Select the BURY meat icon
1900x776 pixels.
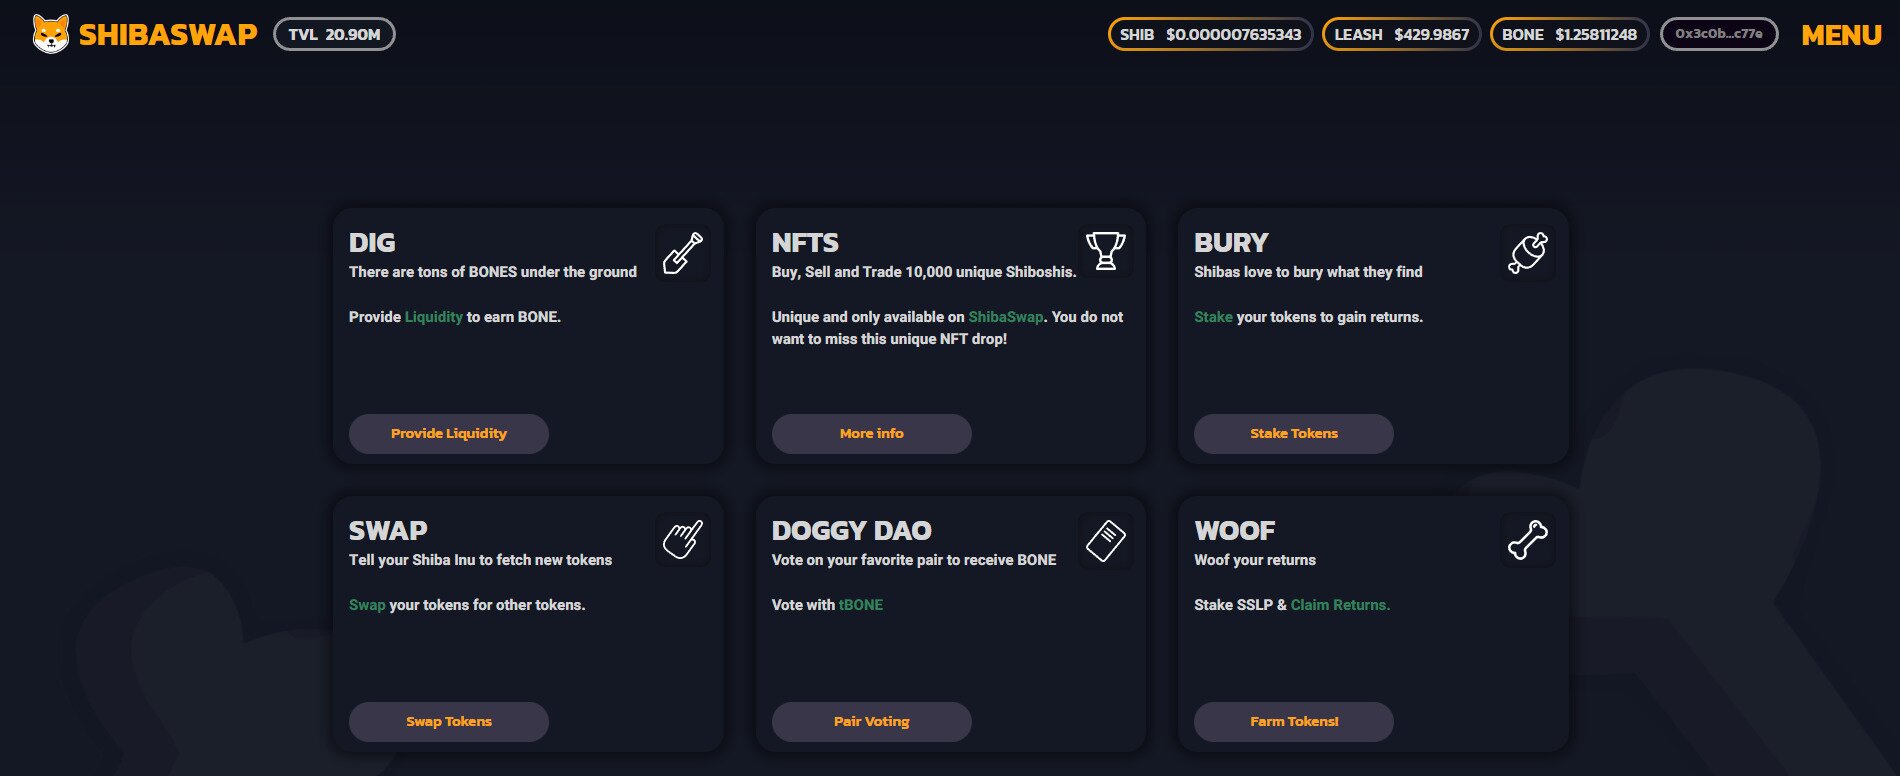click(x=1528, y=253)
